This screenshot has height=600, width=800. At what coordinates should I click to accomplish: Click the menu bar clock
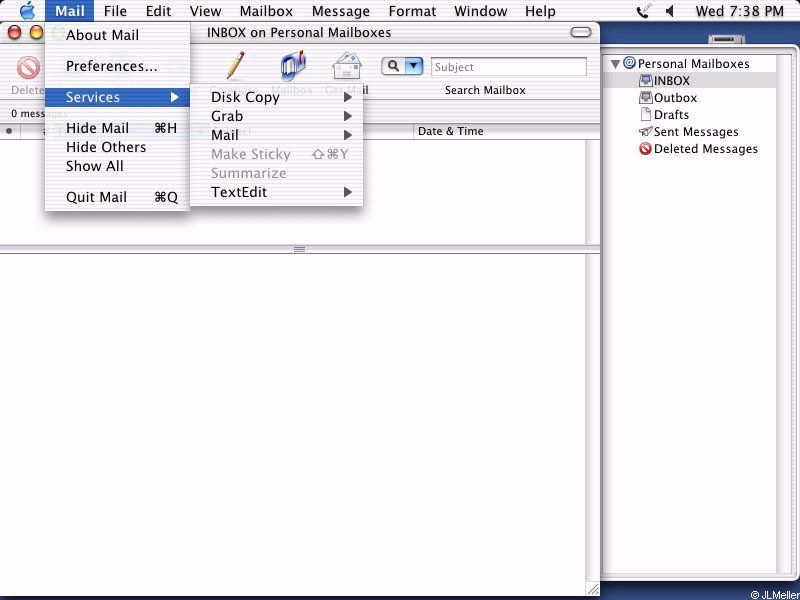[x=739, y=11]
